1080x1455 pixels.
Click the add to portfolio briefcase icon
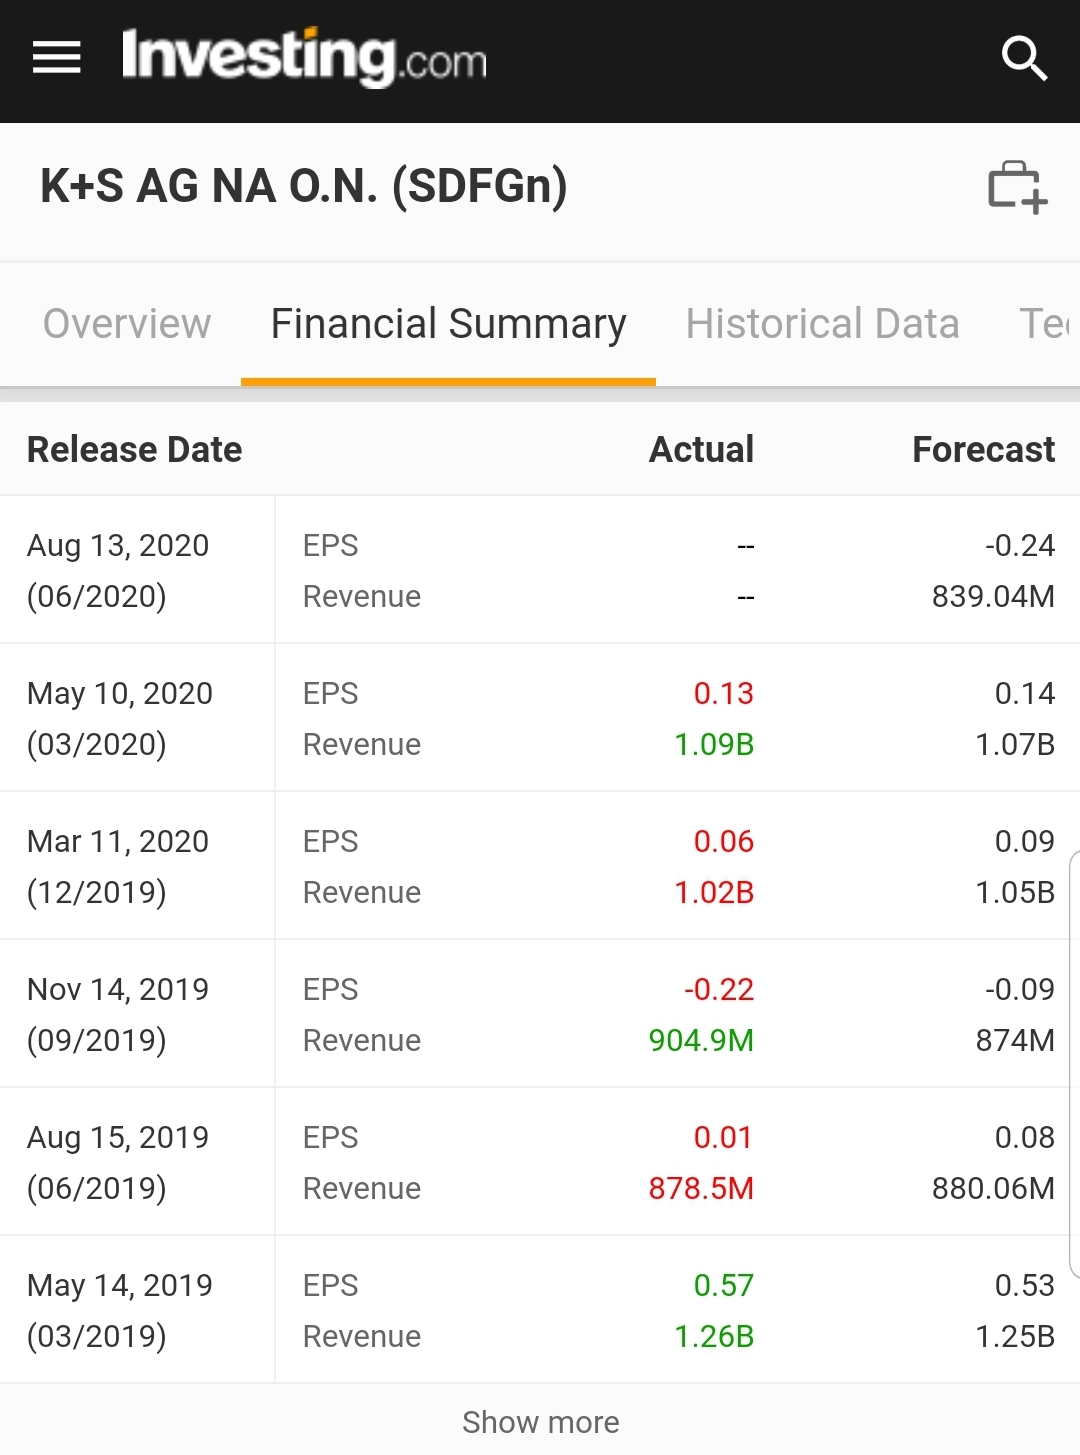pyautogui.click(x=1016, y=187)
